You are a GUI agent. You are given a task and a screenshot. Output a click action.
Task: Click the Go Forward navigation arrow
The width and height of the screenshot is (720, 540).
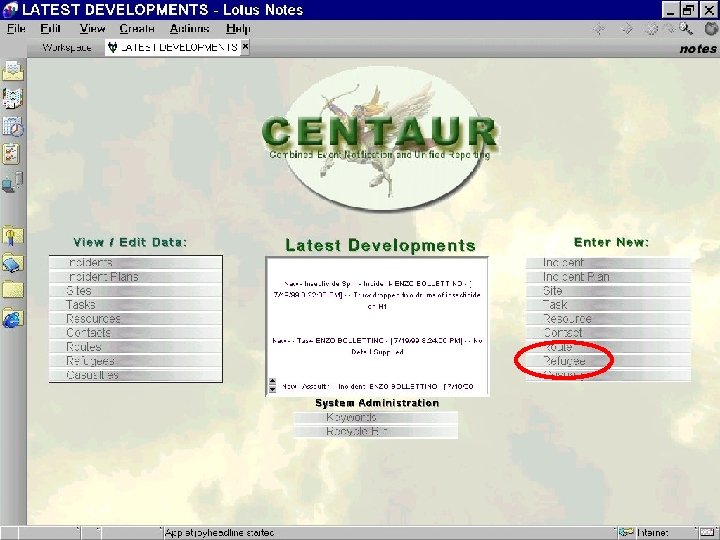click(x=627, y=29)
